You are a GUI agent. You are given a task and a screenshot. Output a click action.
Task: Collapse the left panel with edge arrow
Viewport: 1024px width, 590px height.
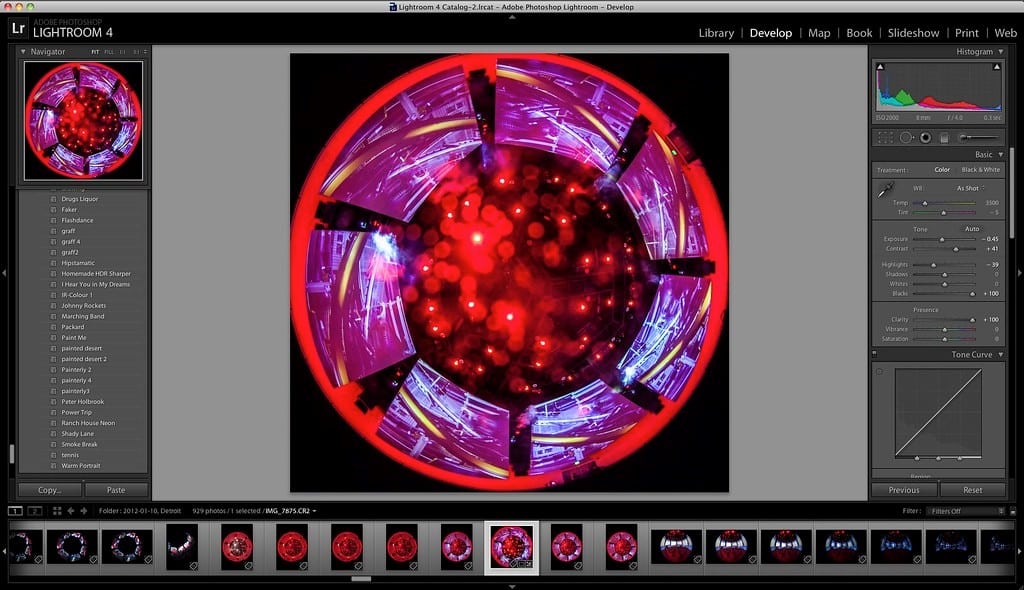point(4,272)
